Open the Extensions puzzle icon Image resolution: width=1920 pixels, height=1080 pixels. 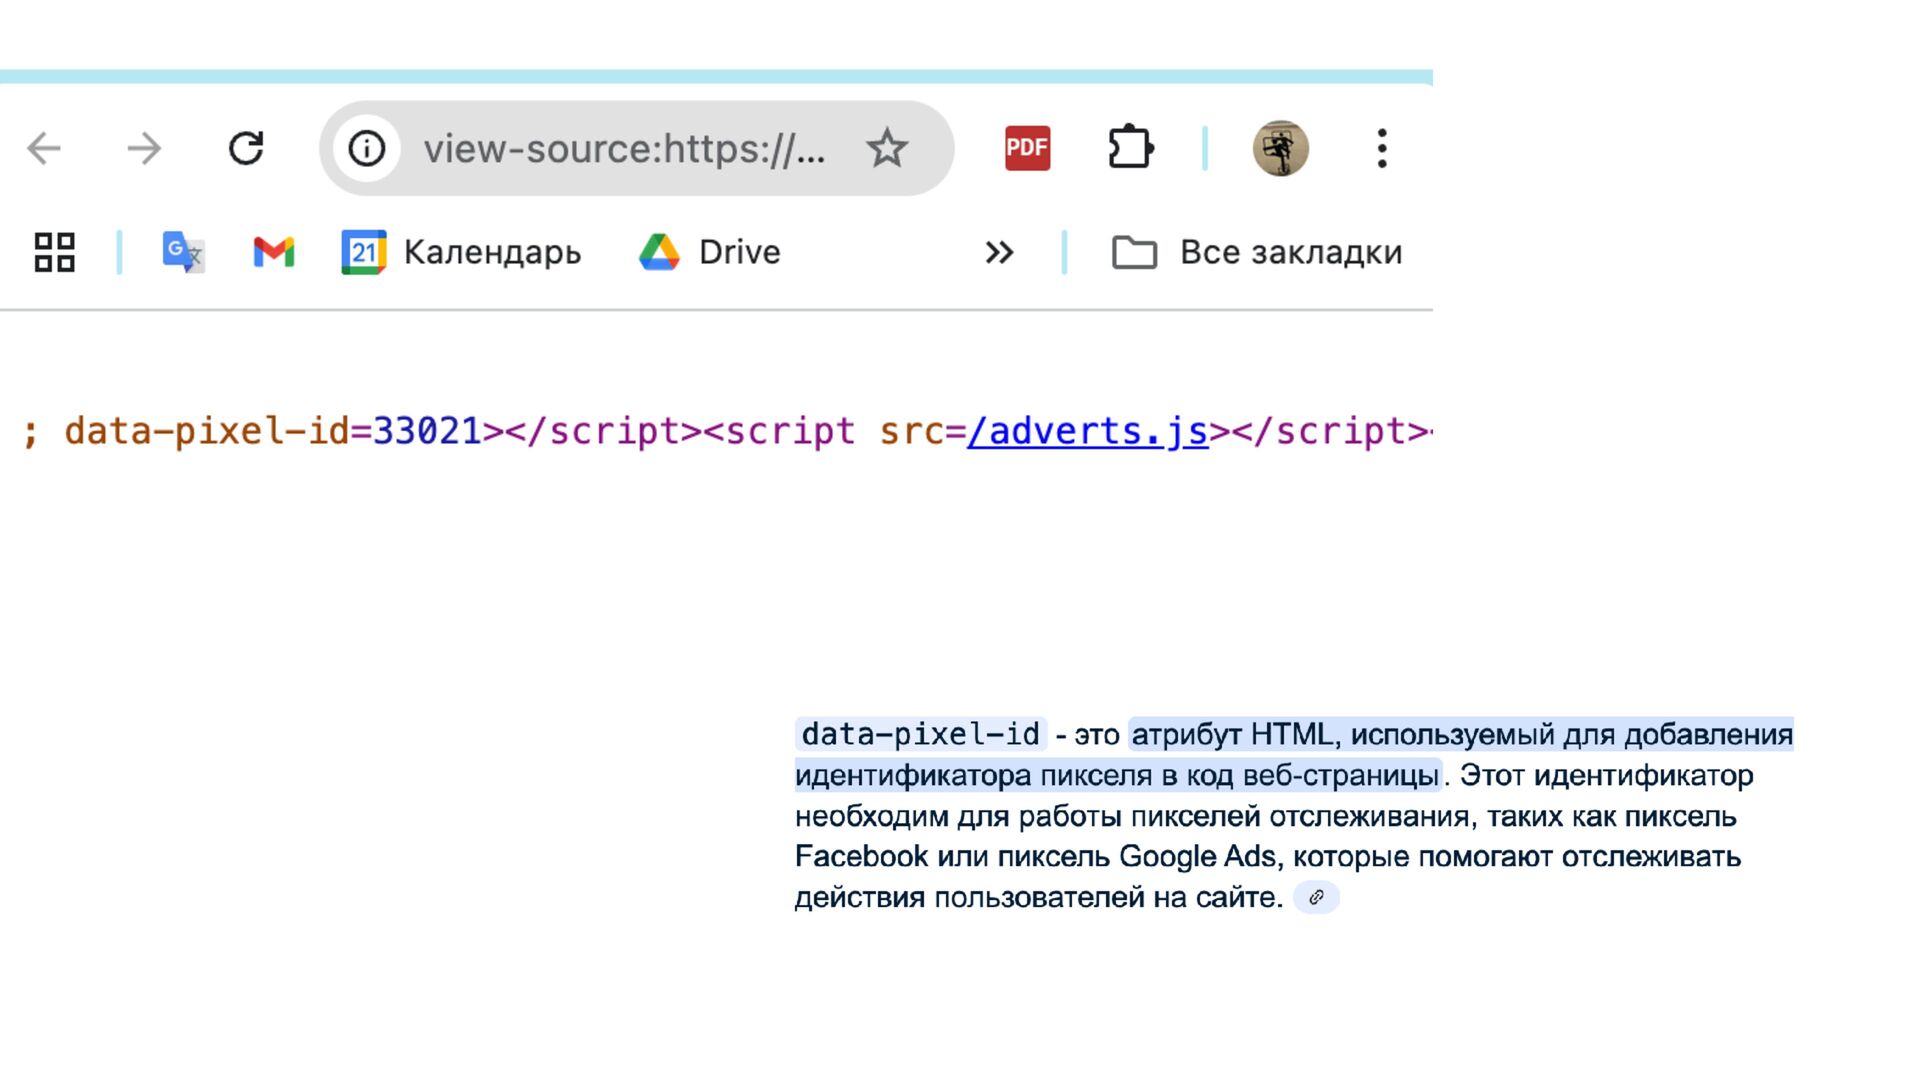coord(1130,149)
